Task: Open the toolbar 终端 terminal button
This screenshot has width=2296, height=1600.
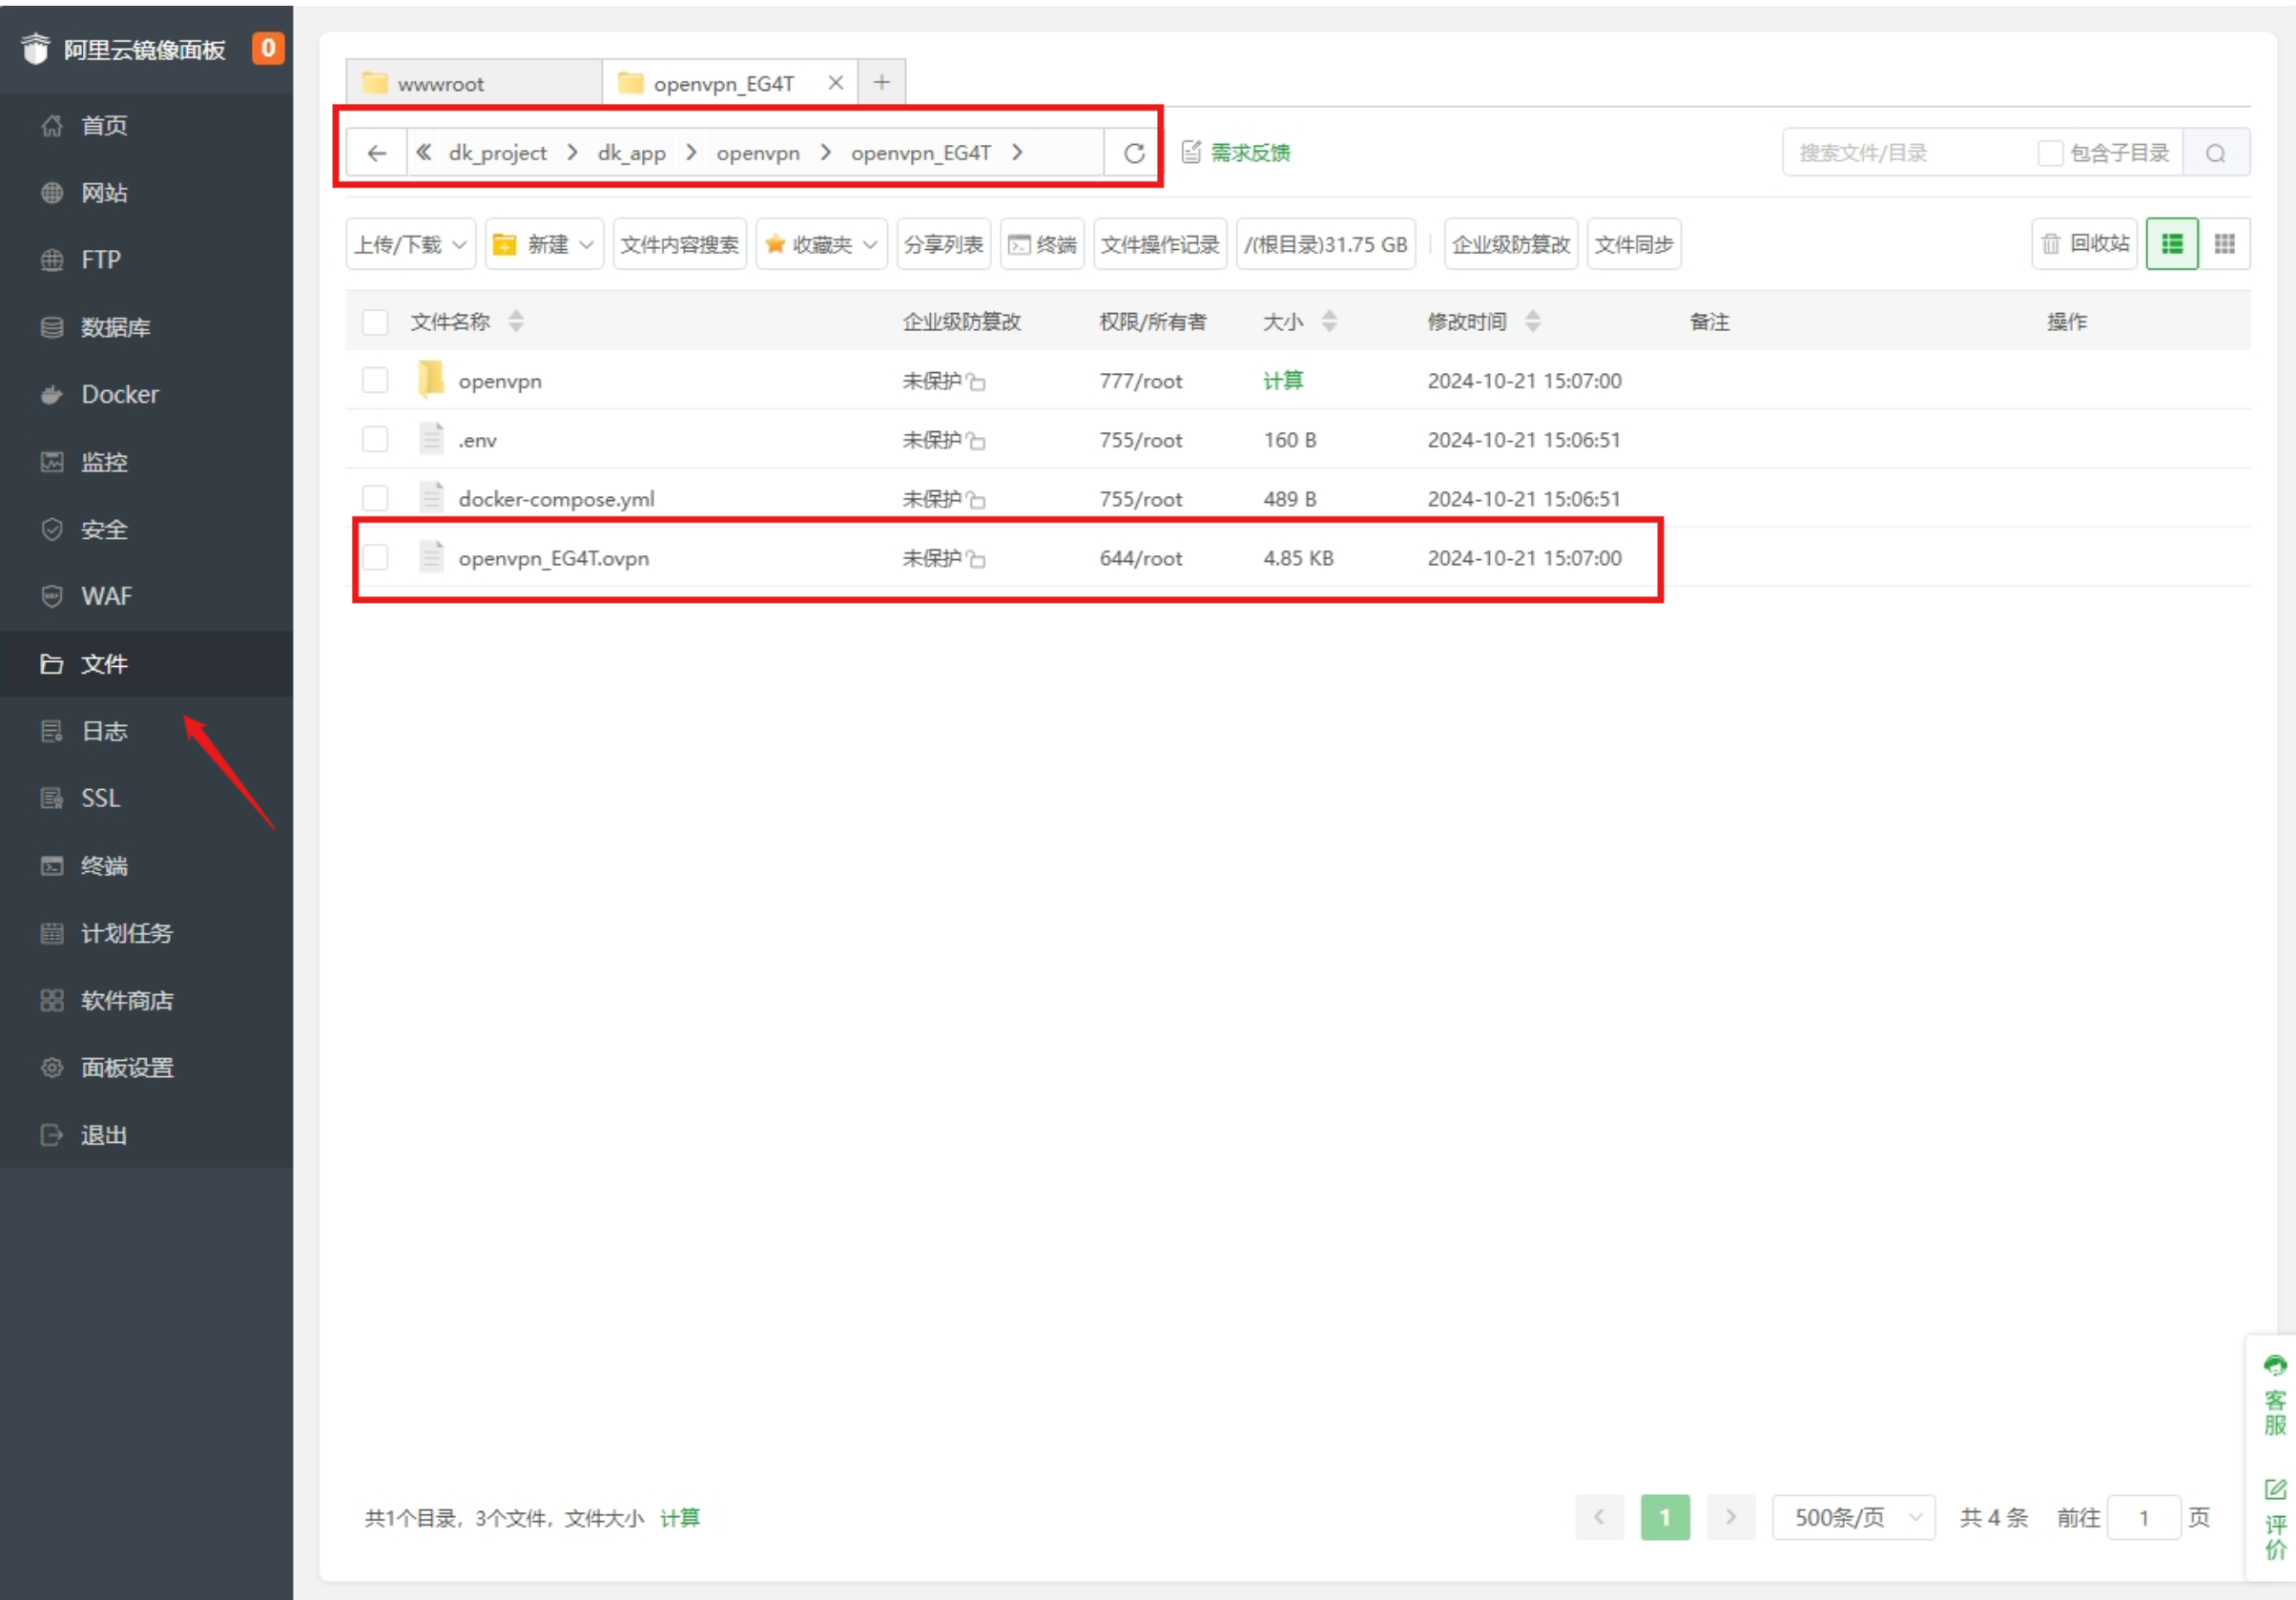Action: [x=1042, y=244]
